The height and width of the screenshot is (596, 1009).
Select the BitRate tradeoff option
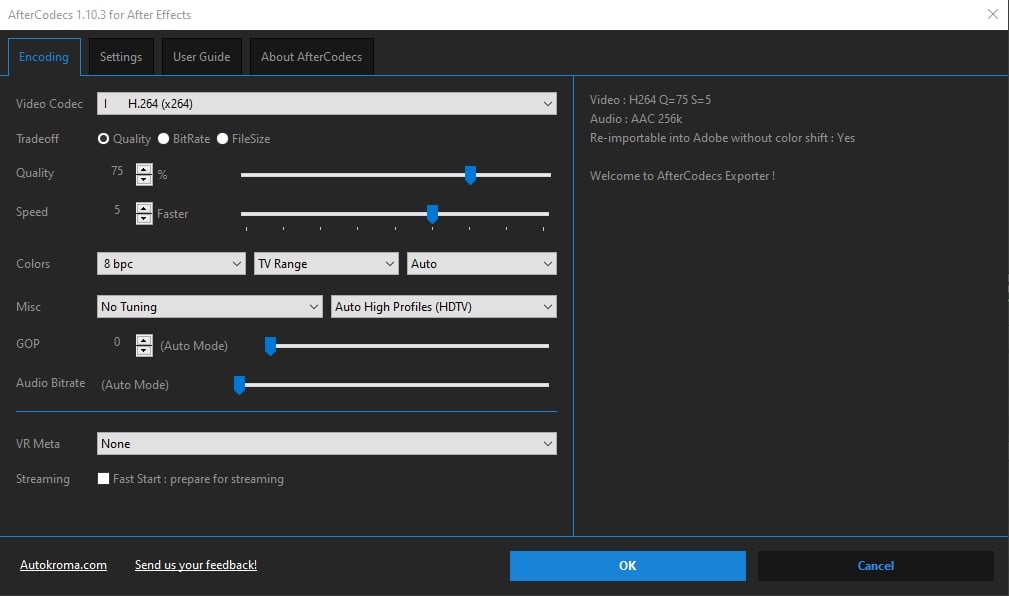pos(164,139)
